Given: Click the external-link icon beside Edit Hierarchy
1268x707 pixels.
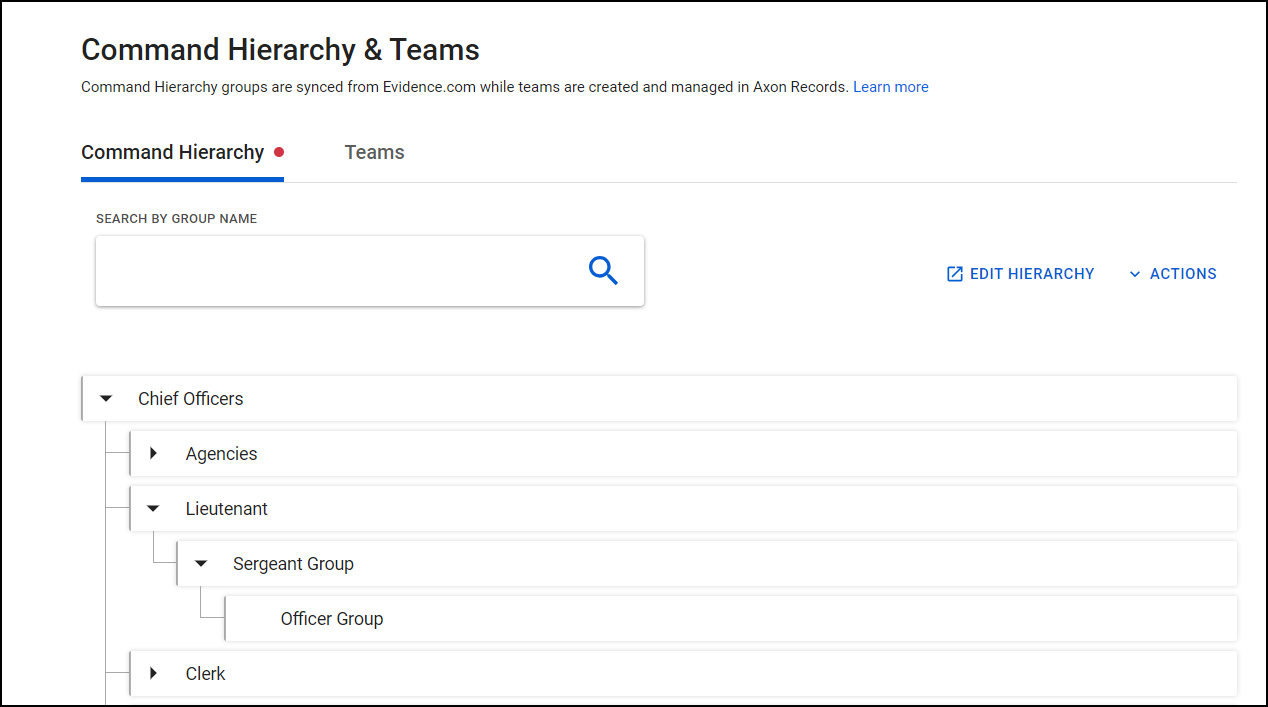Looking at the screenshot, I should point(953,273).
